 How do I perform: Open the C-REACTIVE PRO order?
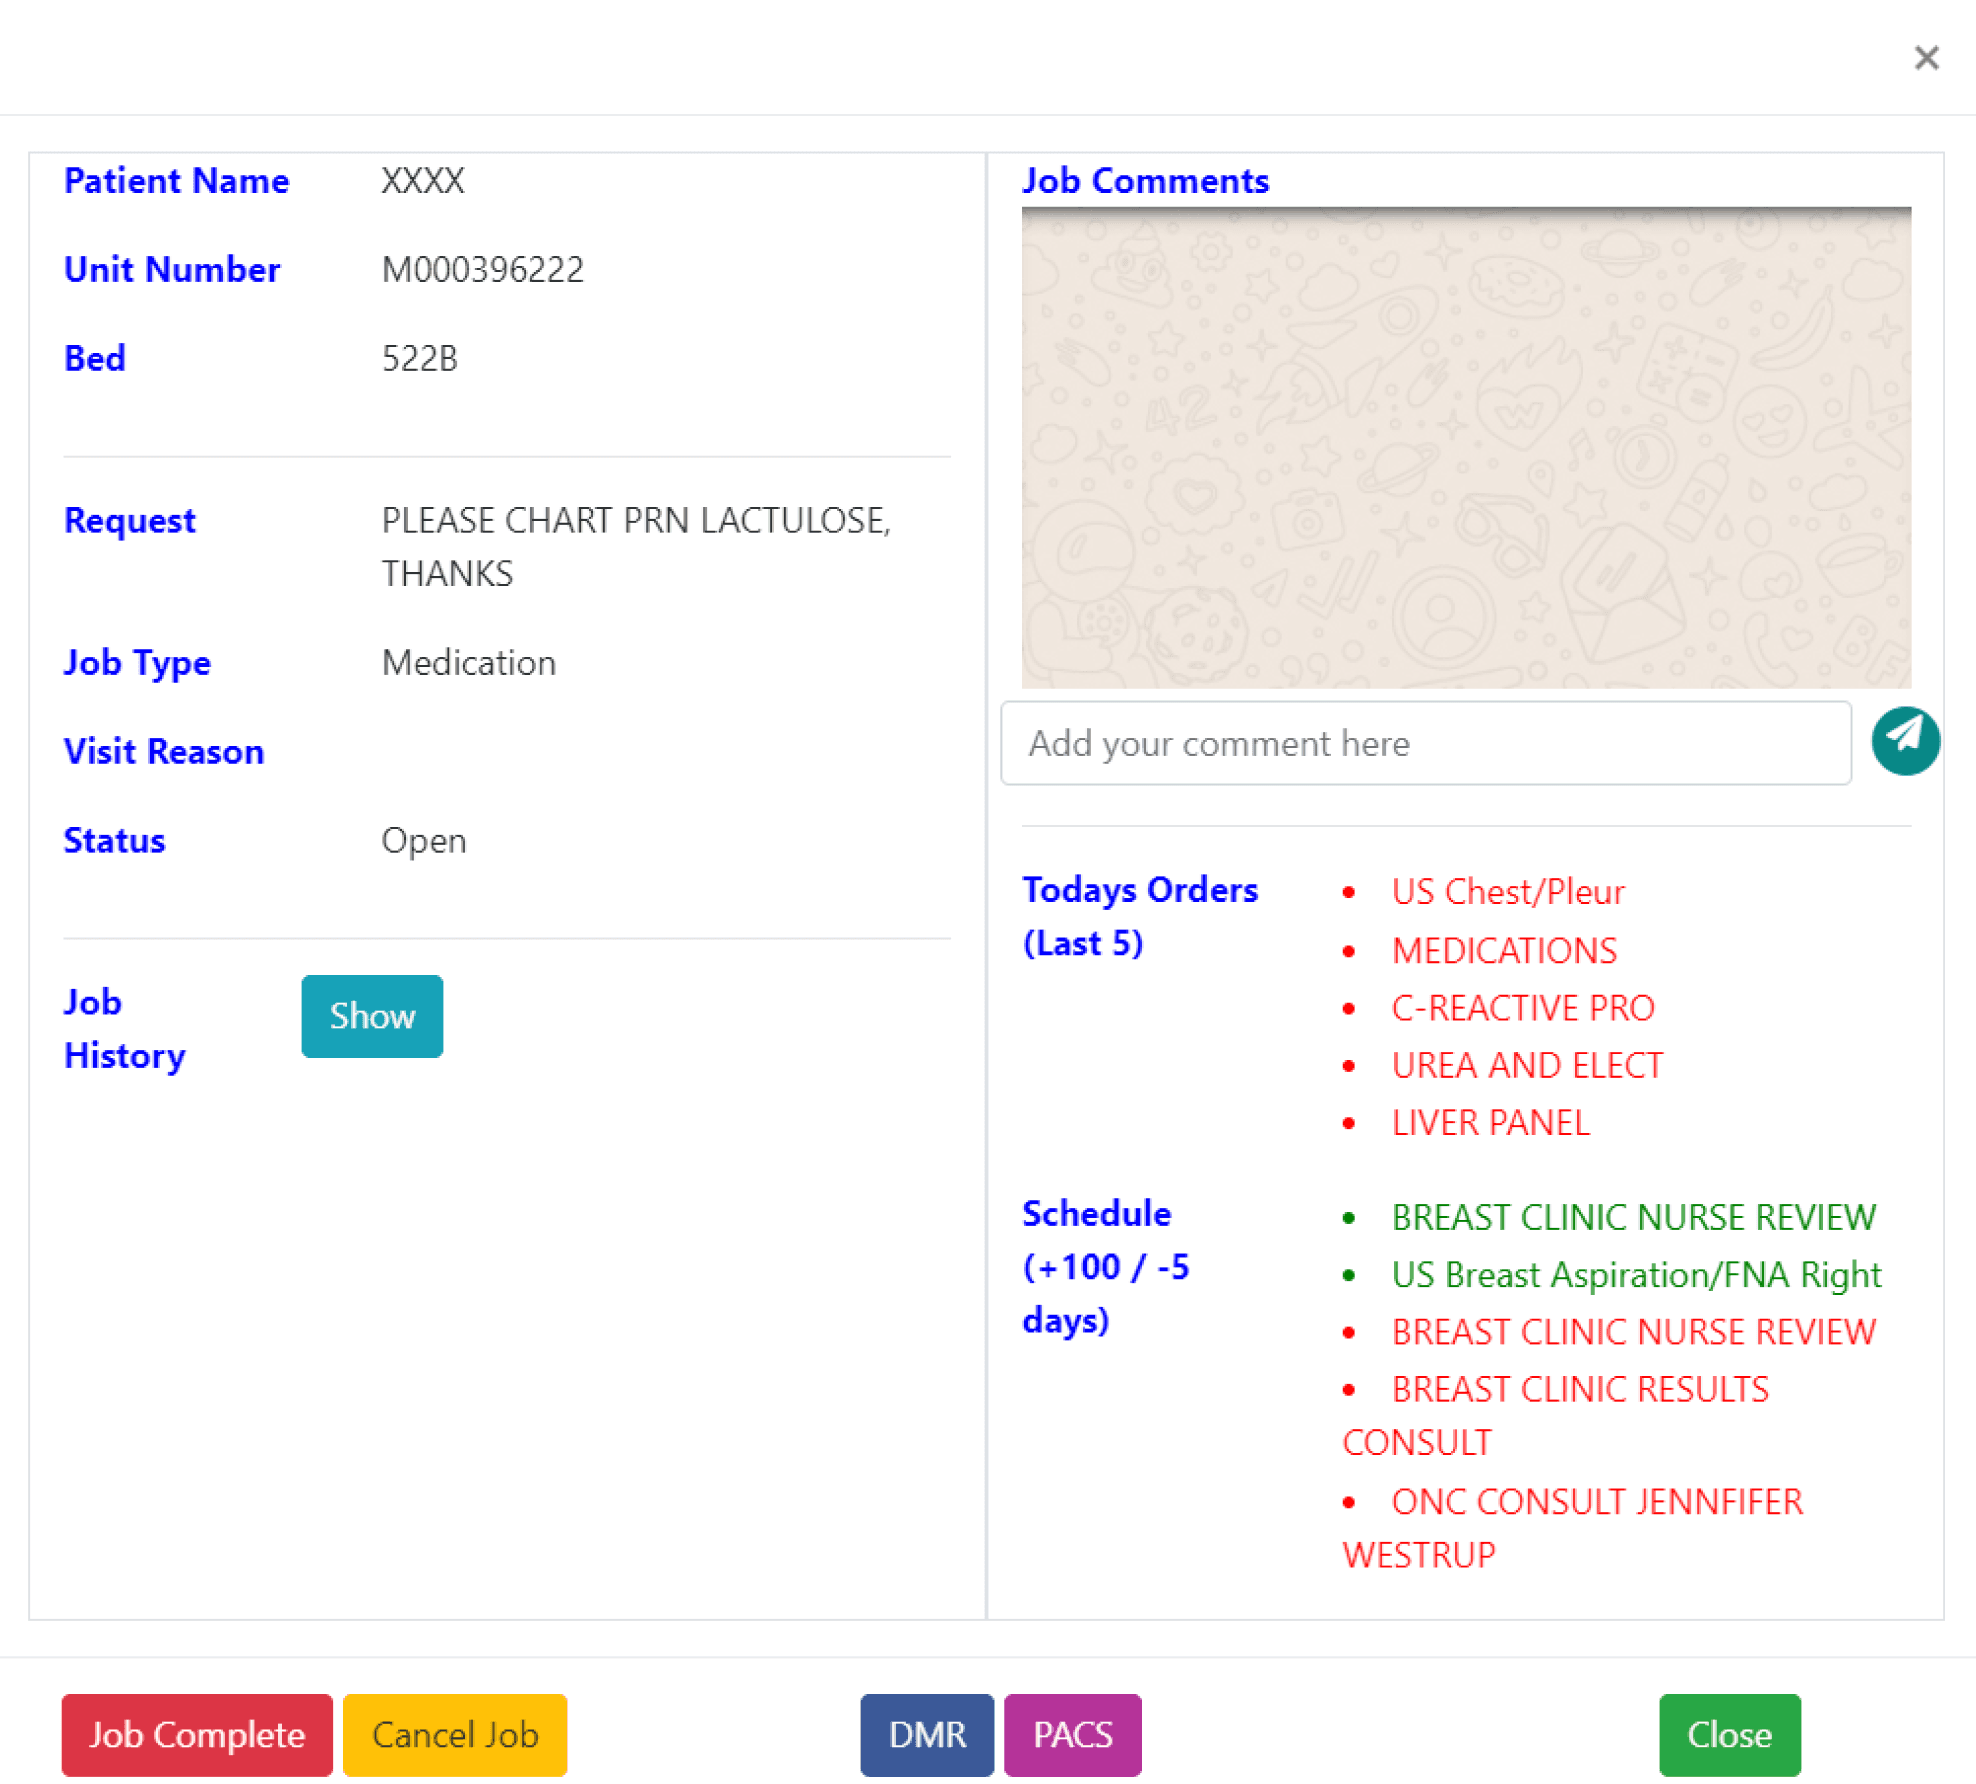pyautogui.click(x=1522, y=1007)
